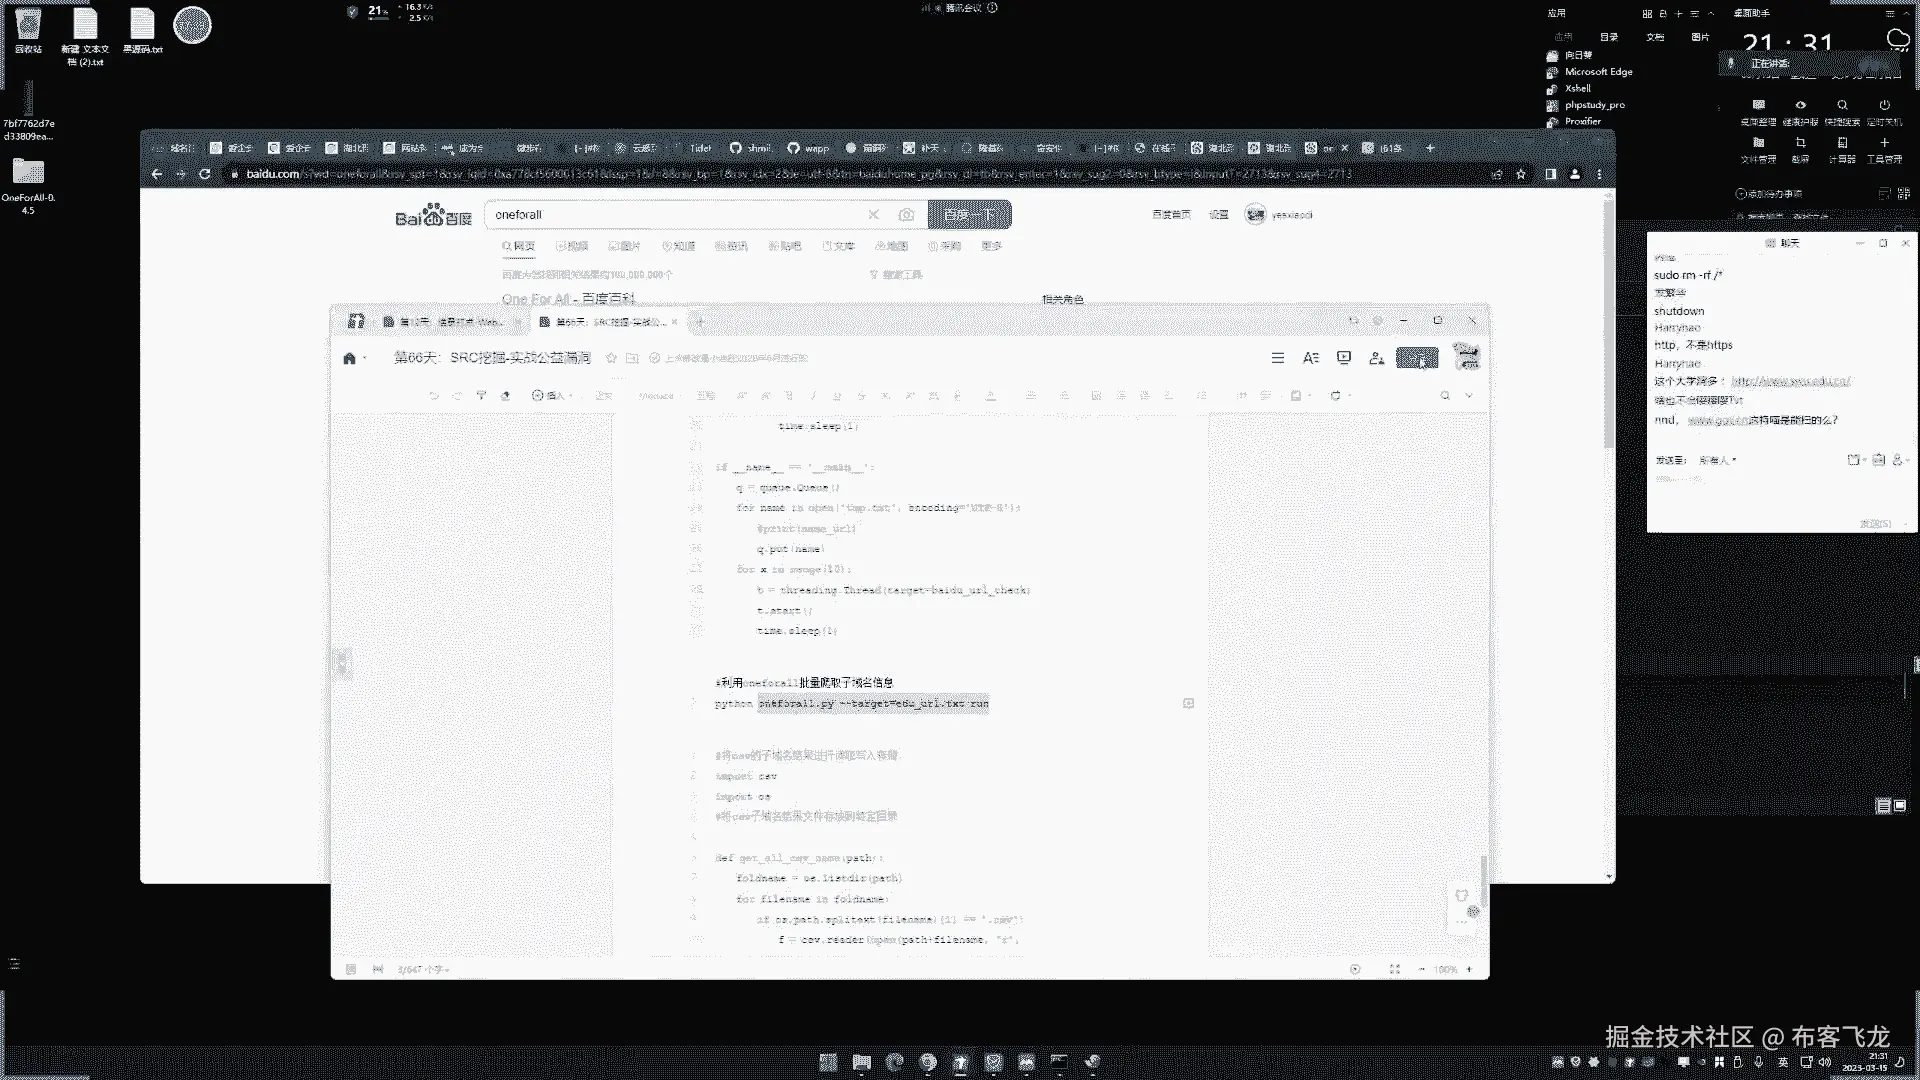
Task: Start presentation mode in document editor
Action: 1344,358
